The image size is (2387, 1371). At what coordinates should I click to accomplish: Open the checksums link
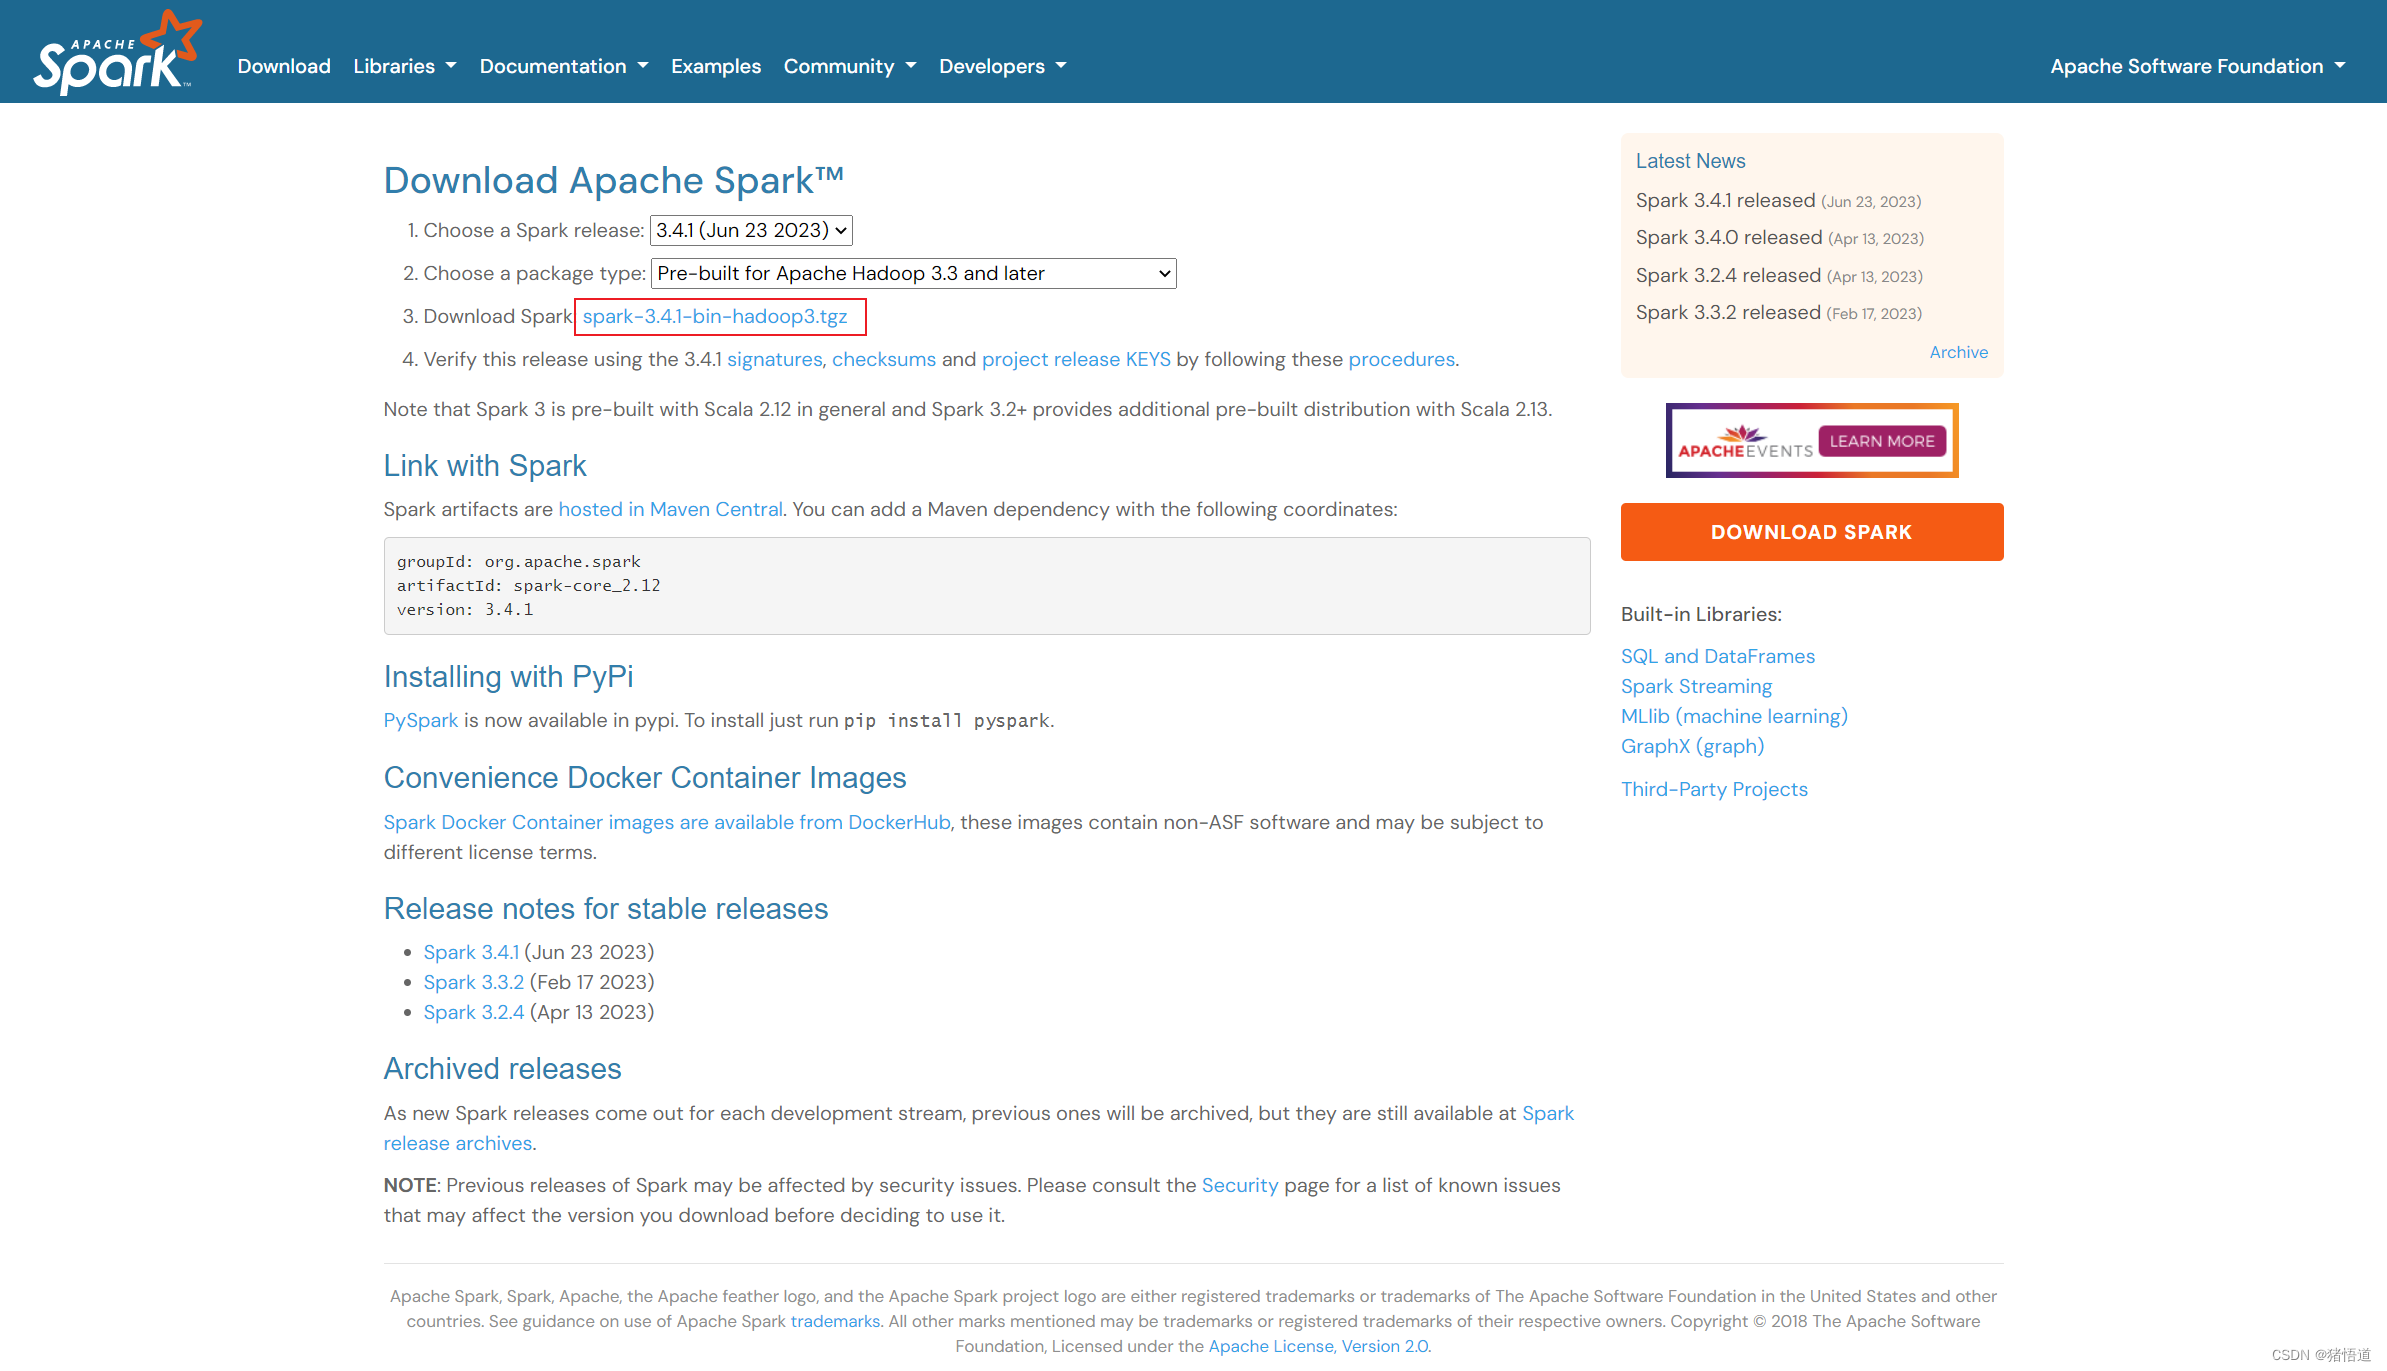click(x=883, y=360)
